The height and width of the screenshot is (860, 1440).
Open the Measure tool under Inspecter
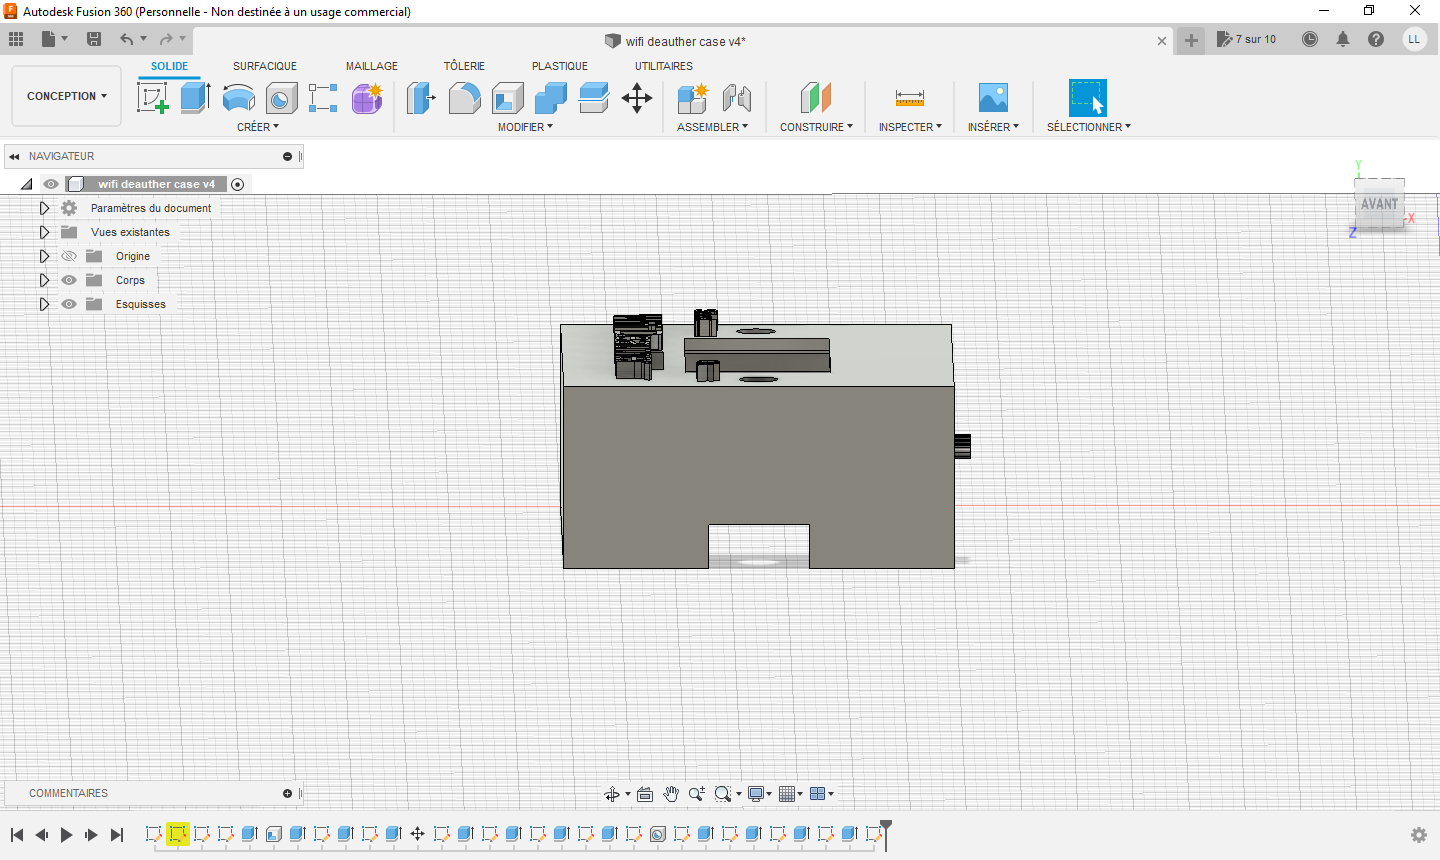[x=909, y=98]
